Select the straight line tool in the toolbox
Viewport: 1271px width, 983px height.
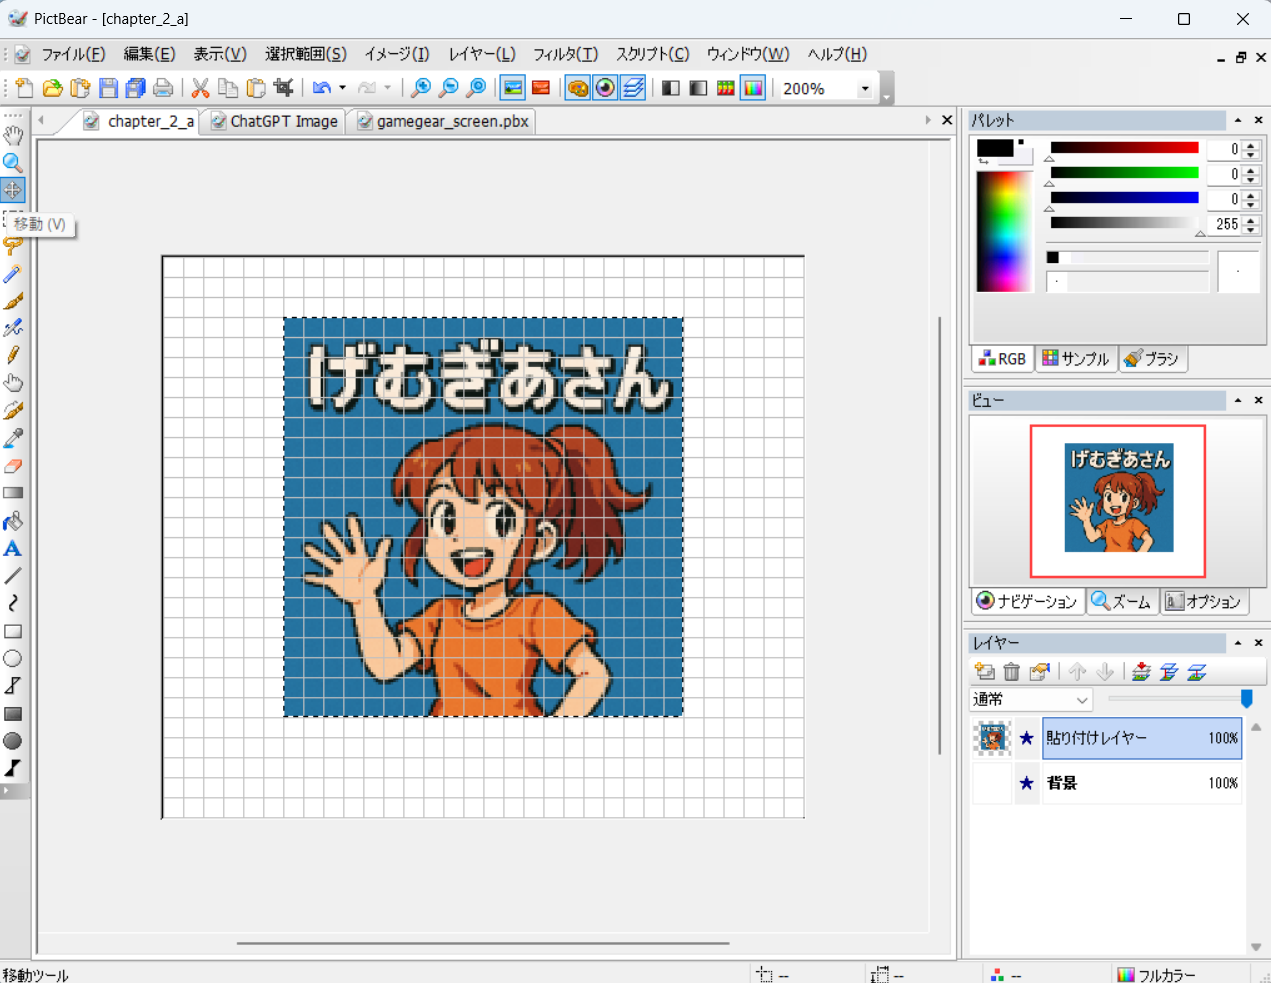(x=13, y=576)
